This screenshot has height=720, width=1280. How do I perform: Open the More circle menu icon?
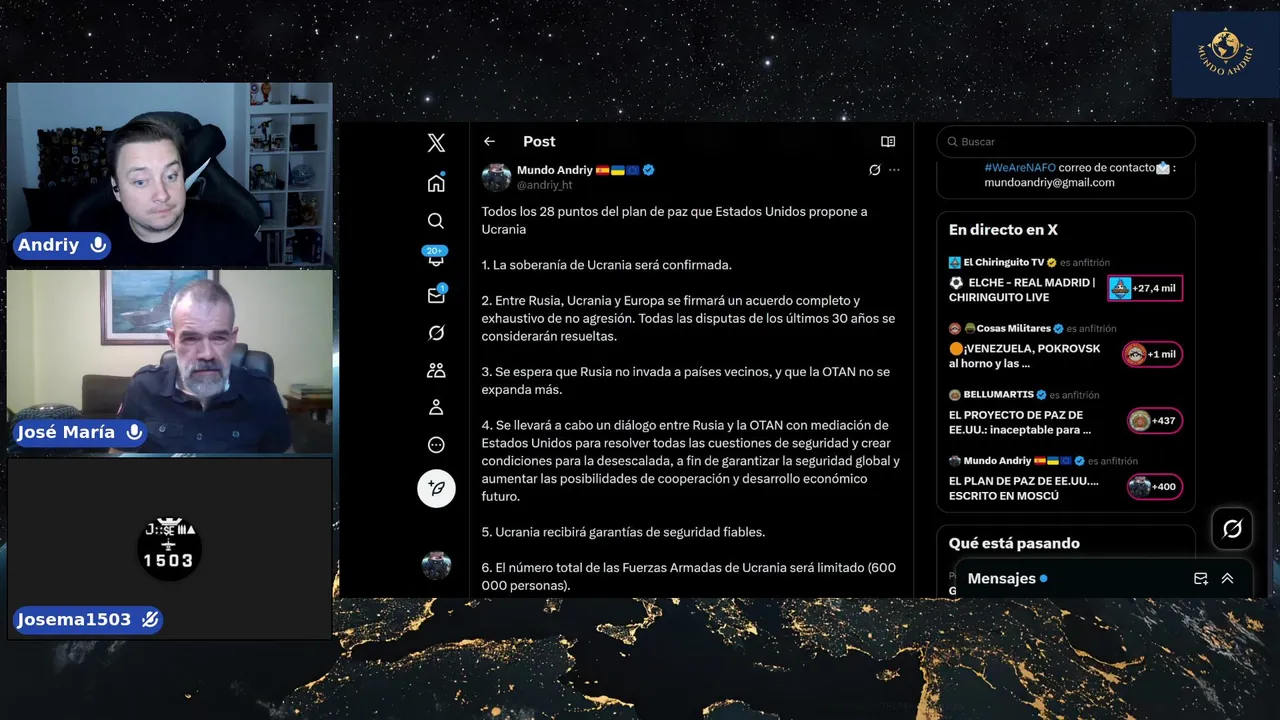click(x=436, y=445)
